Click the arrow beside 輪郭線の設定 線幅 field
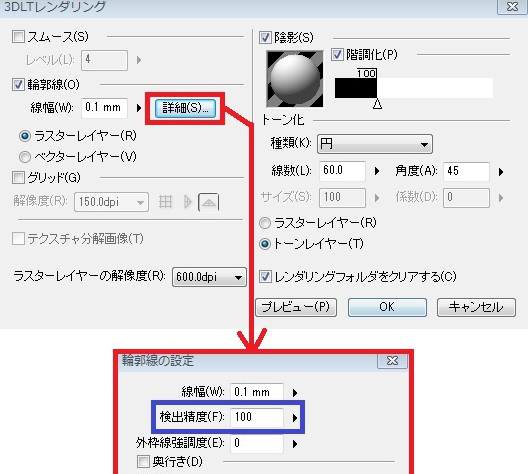Image resolution: width=528 pixels, height=474 pixels. [x=295, y=393]
